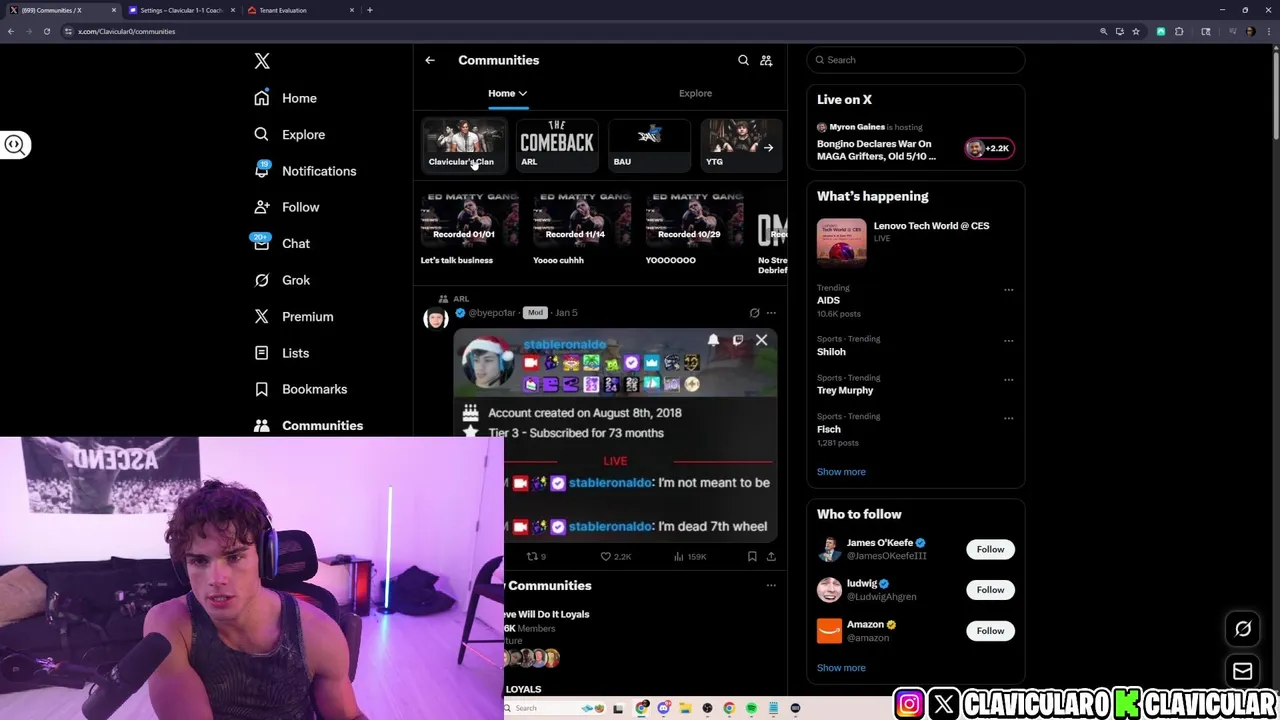The height and width of the screenshot is (720, 1280).
Task: Open the Follow sidebar item
Action: 287,207
